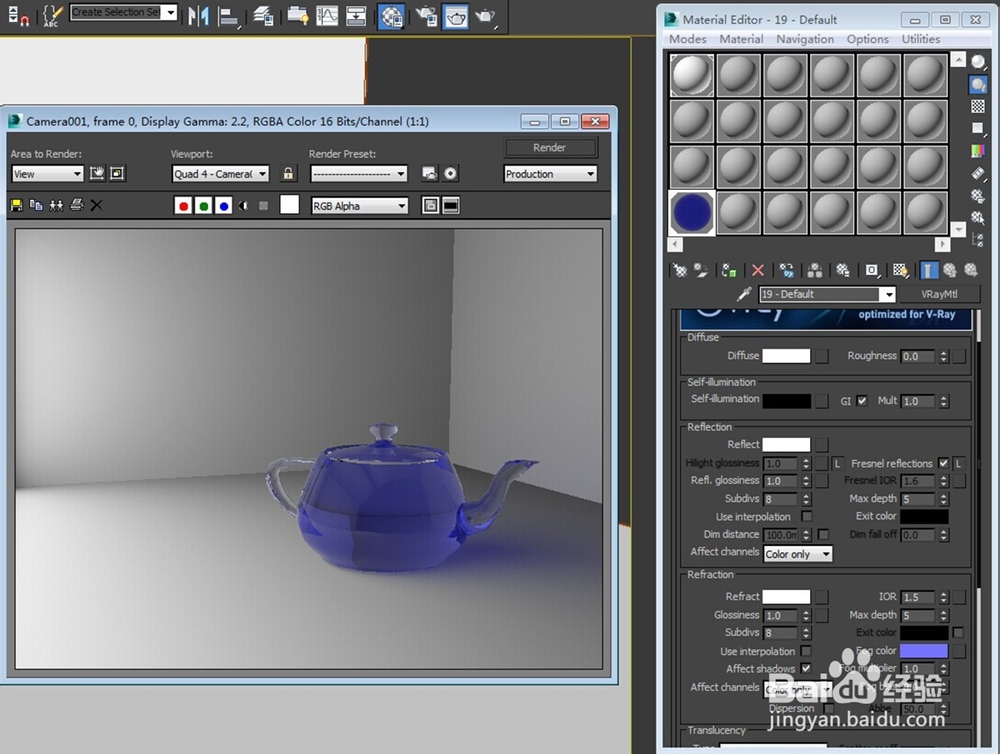Open the Align tool flyout
The width and height of the screenshot is (1000, 754).
228,16
